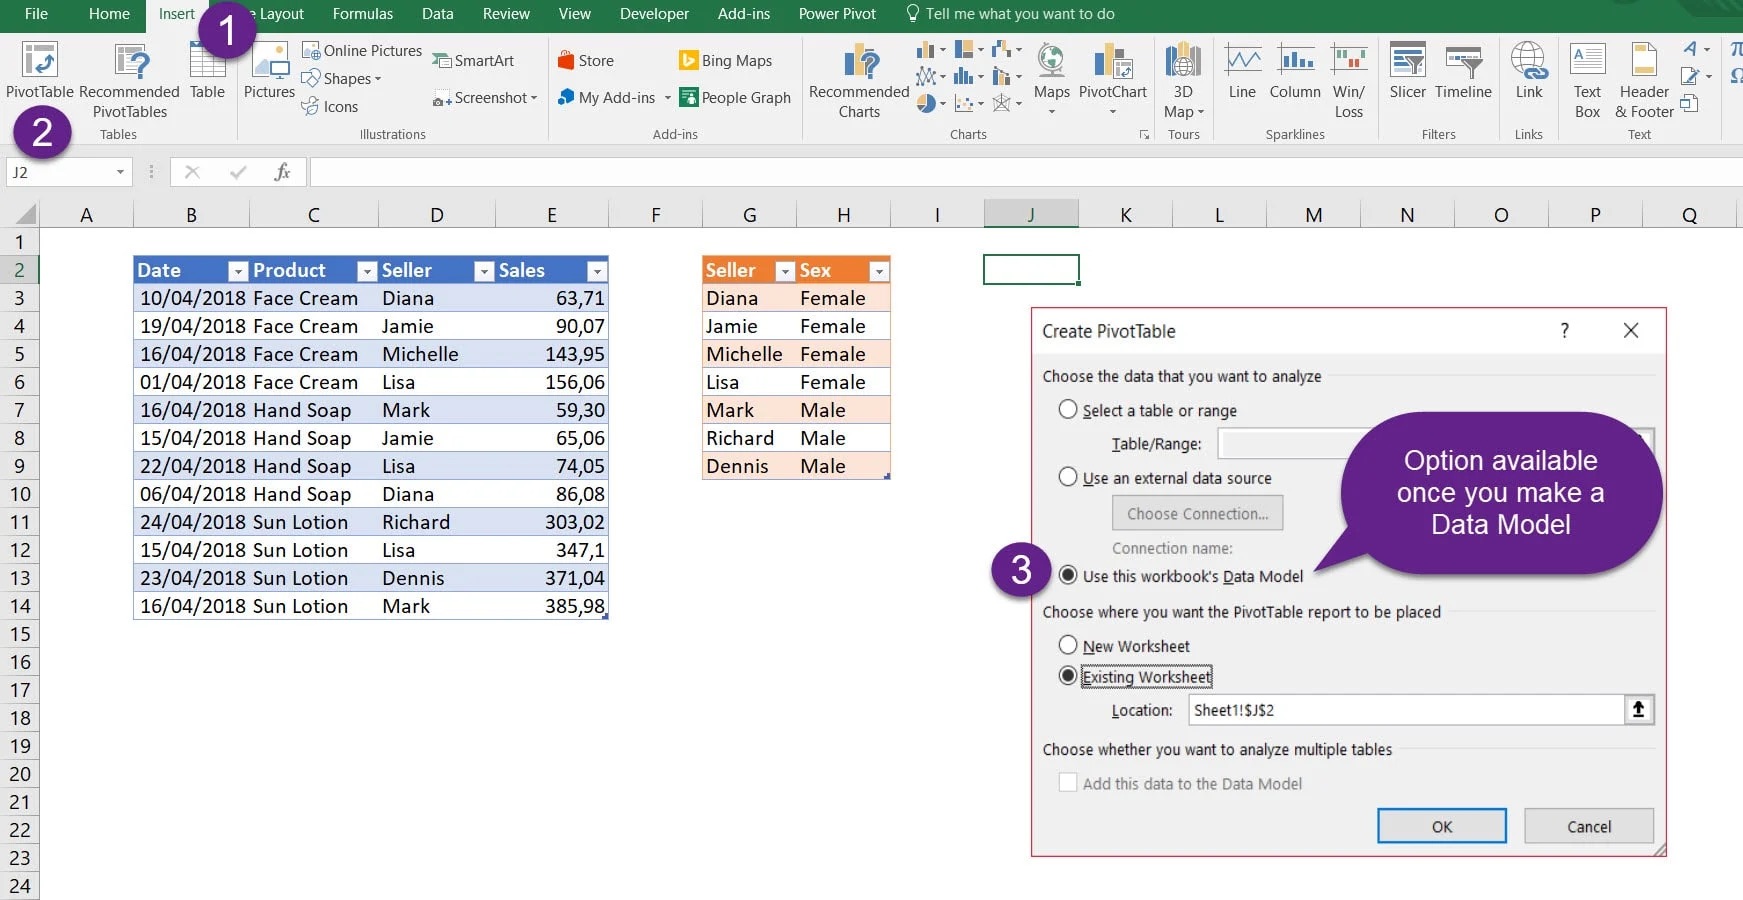The height and width of the screenshot is (900, 1743).
Task: Select 'Select a table or range' option
Action: tap(1068, 410)
